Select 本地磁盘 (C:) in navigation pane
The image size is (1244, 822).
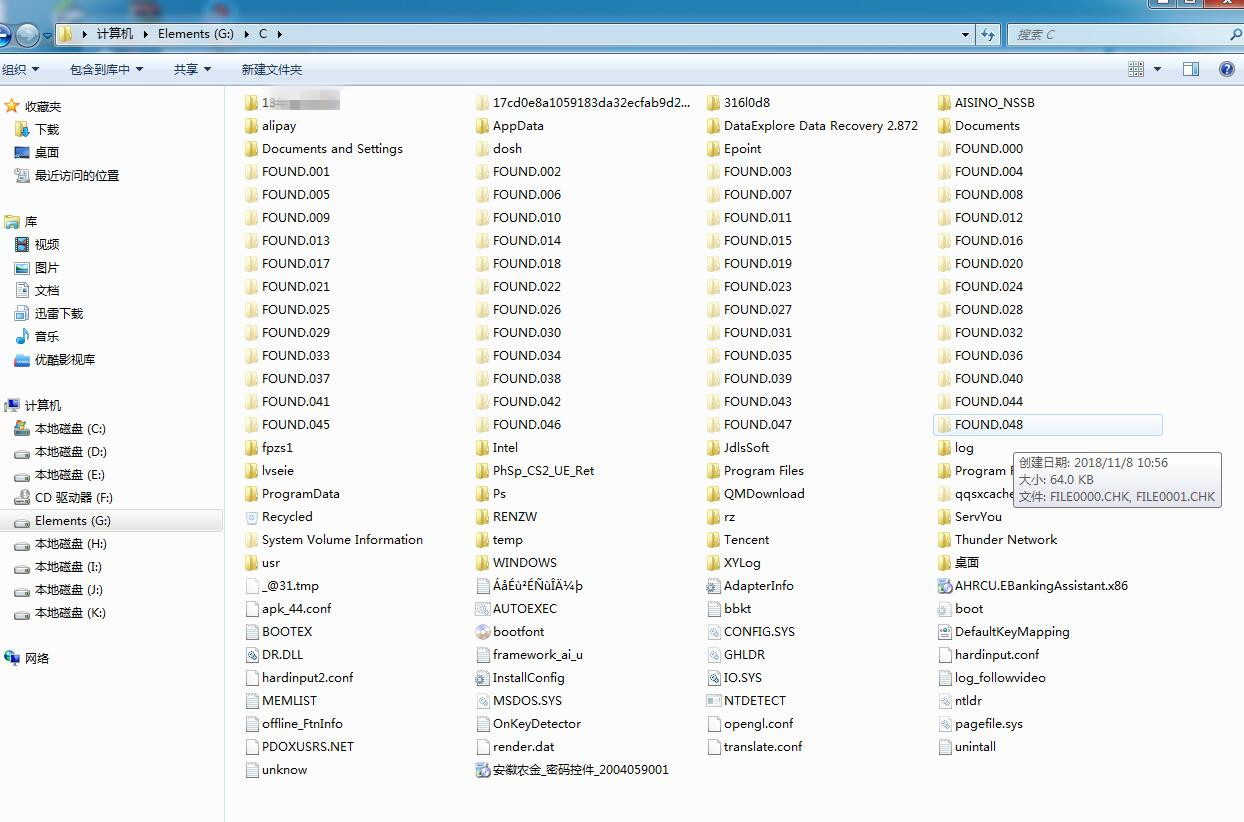click(69, 428)
